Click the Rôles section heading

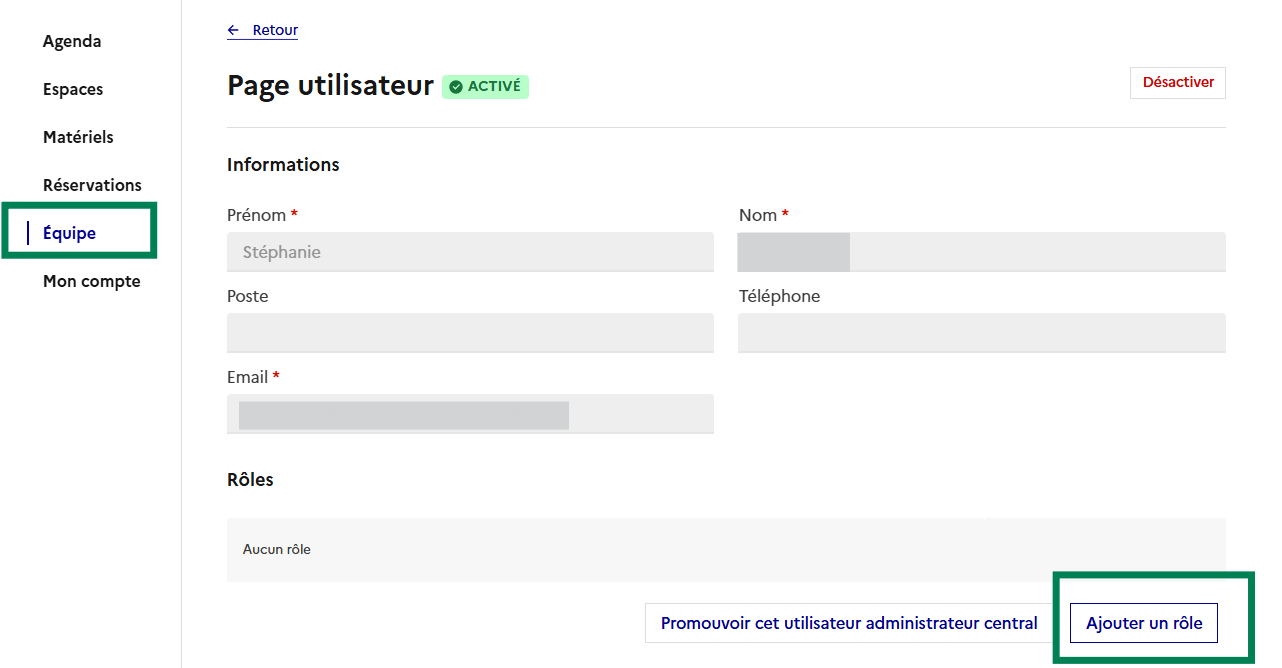click(x=250, y=479)
